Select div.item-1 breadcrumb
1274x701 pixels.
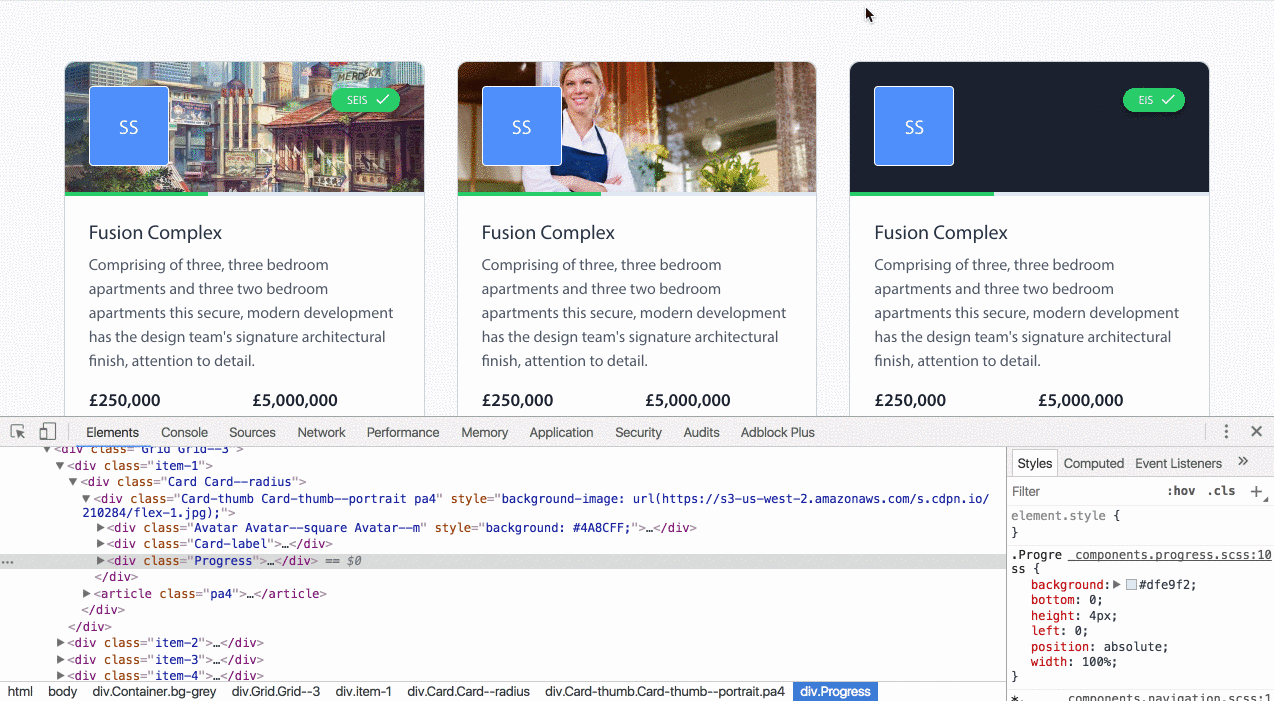(363, 691)
